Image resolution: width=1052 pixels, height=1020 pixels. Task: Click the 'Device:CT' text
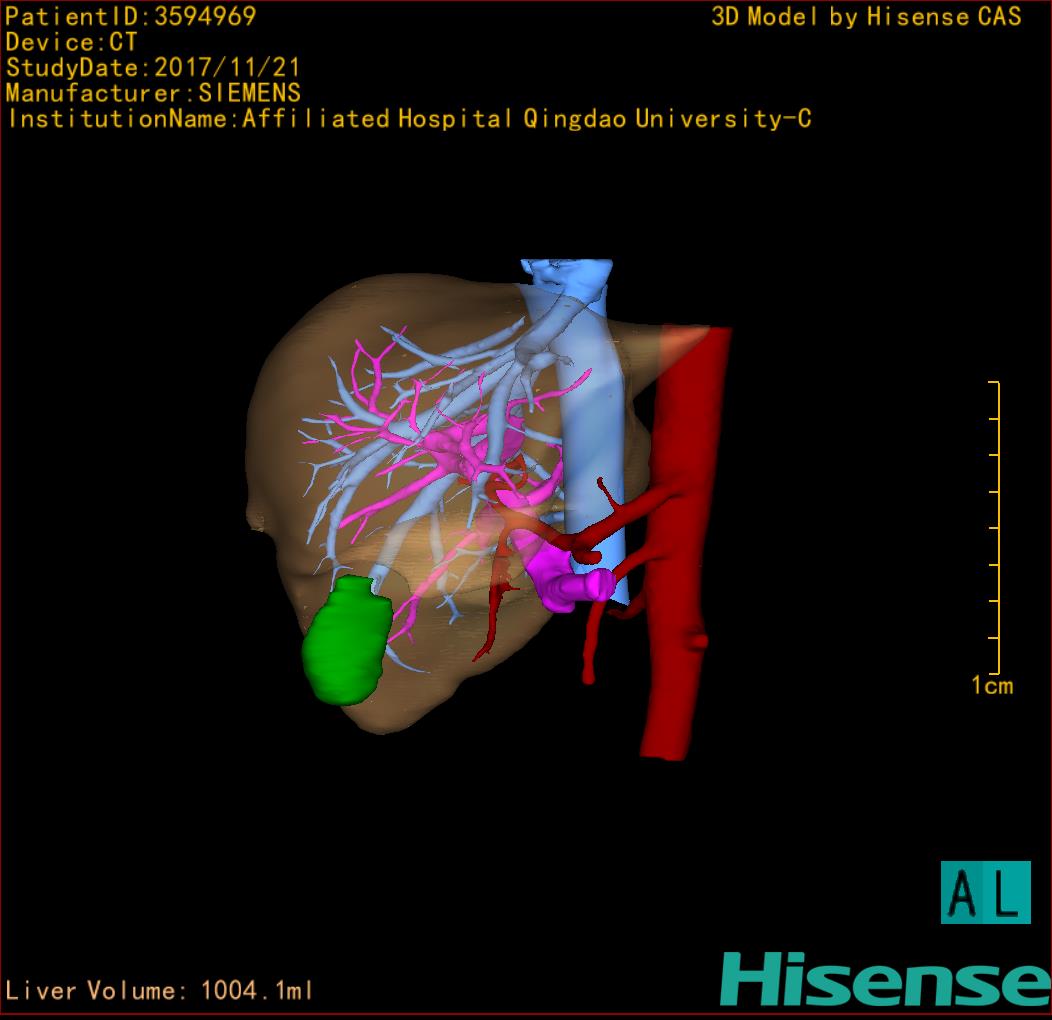(70, 42)
